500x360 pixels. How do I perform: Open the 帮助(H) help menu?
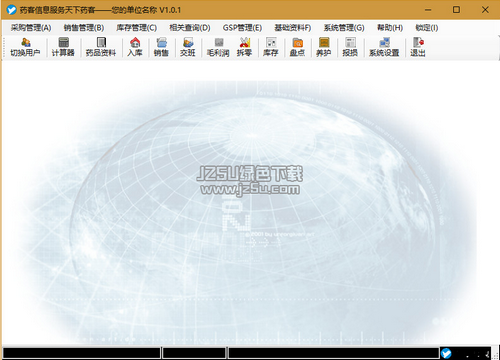[390, 28]
